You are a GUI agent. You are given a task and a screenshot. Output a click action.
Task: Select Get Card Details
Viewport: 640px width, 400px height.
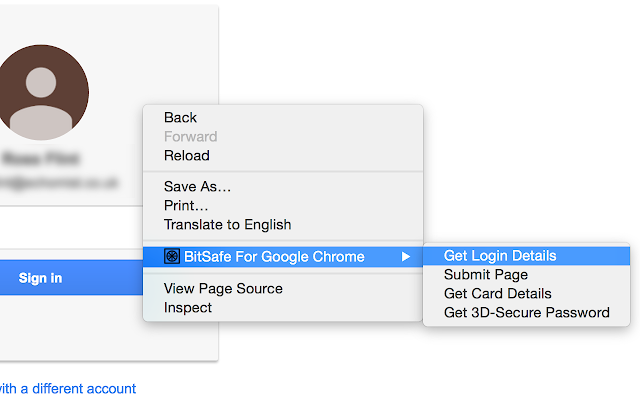click(x=498, y=294)
